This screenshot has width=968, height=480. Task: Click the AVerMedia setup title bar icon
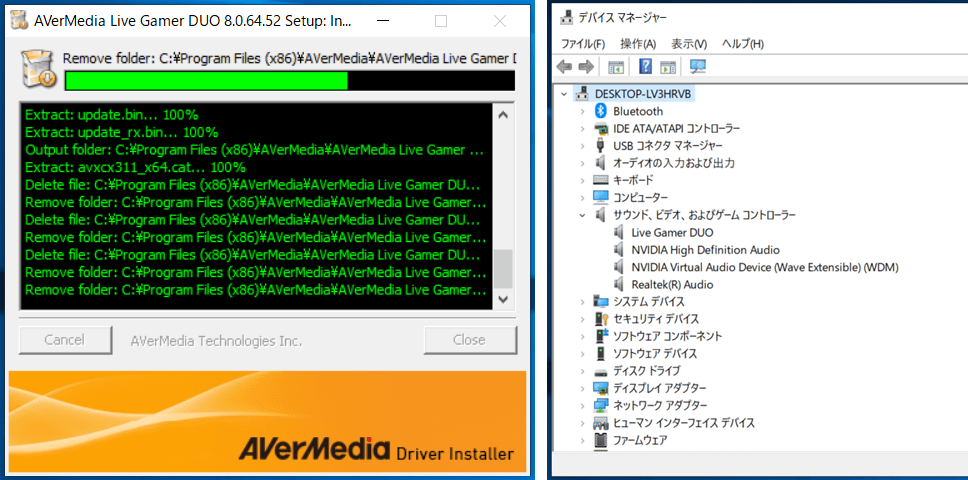[x=19, y=21]
